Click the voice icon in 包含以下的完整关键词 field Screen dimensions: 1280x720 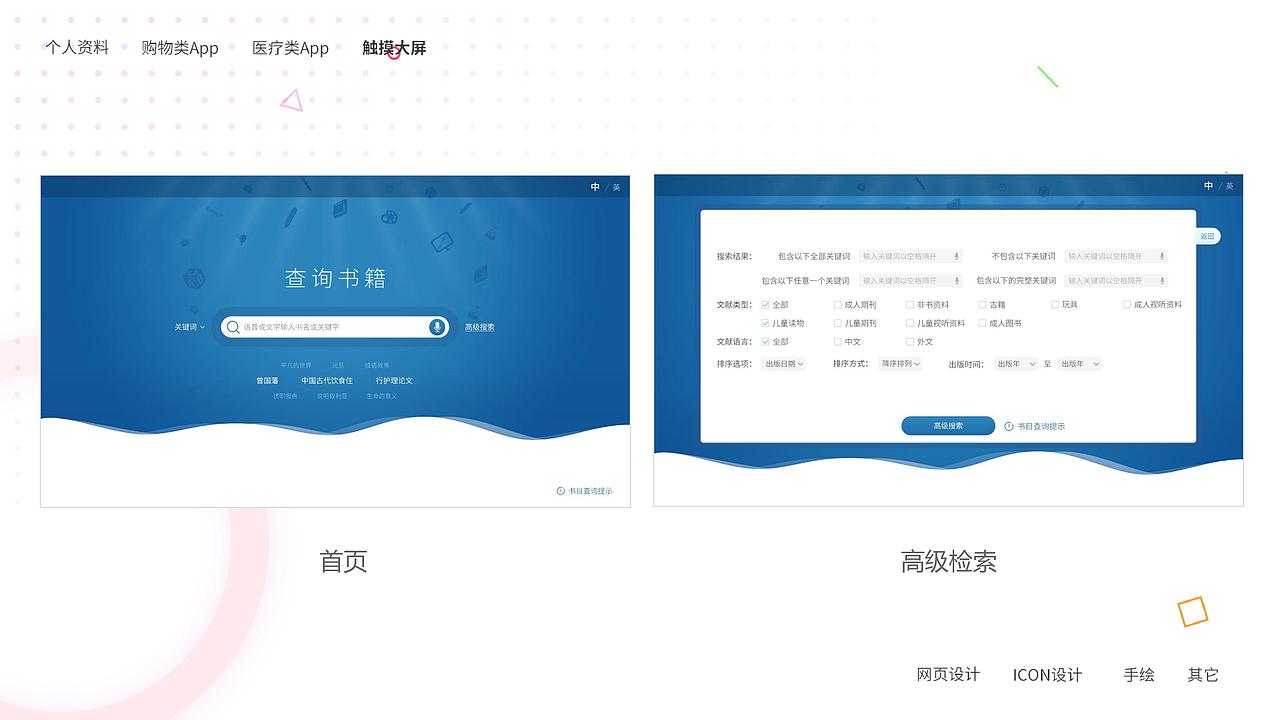point(1162,280)
